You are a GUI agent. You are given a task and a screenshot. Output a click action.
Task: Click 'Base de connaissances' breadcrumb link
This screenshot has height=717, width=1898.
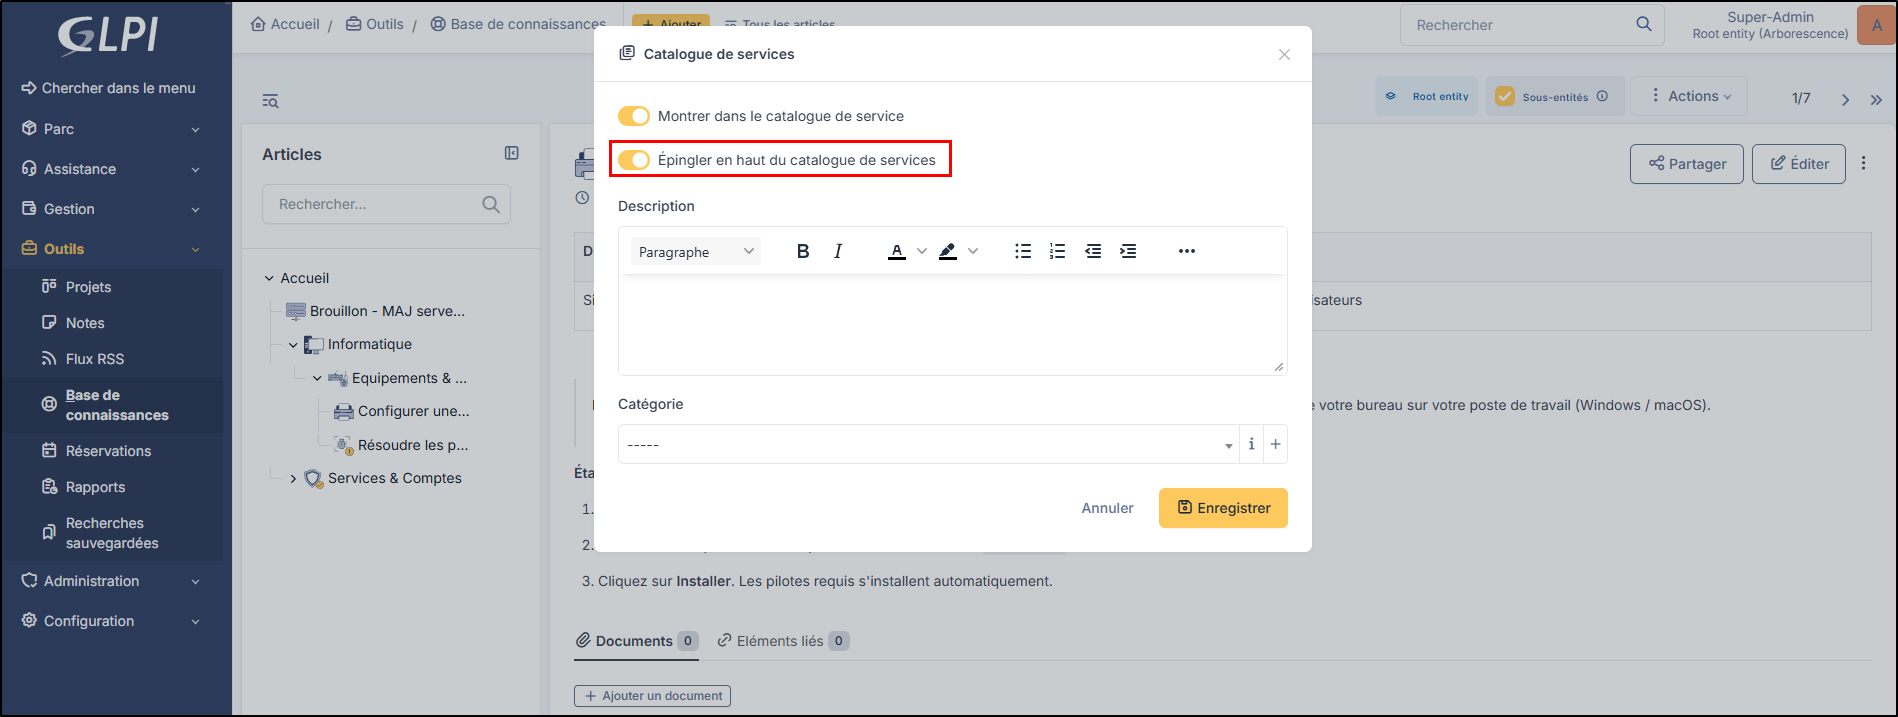tap(518, 24)
